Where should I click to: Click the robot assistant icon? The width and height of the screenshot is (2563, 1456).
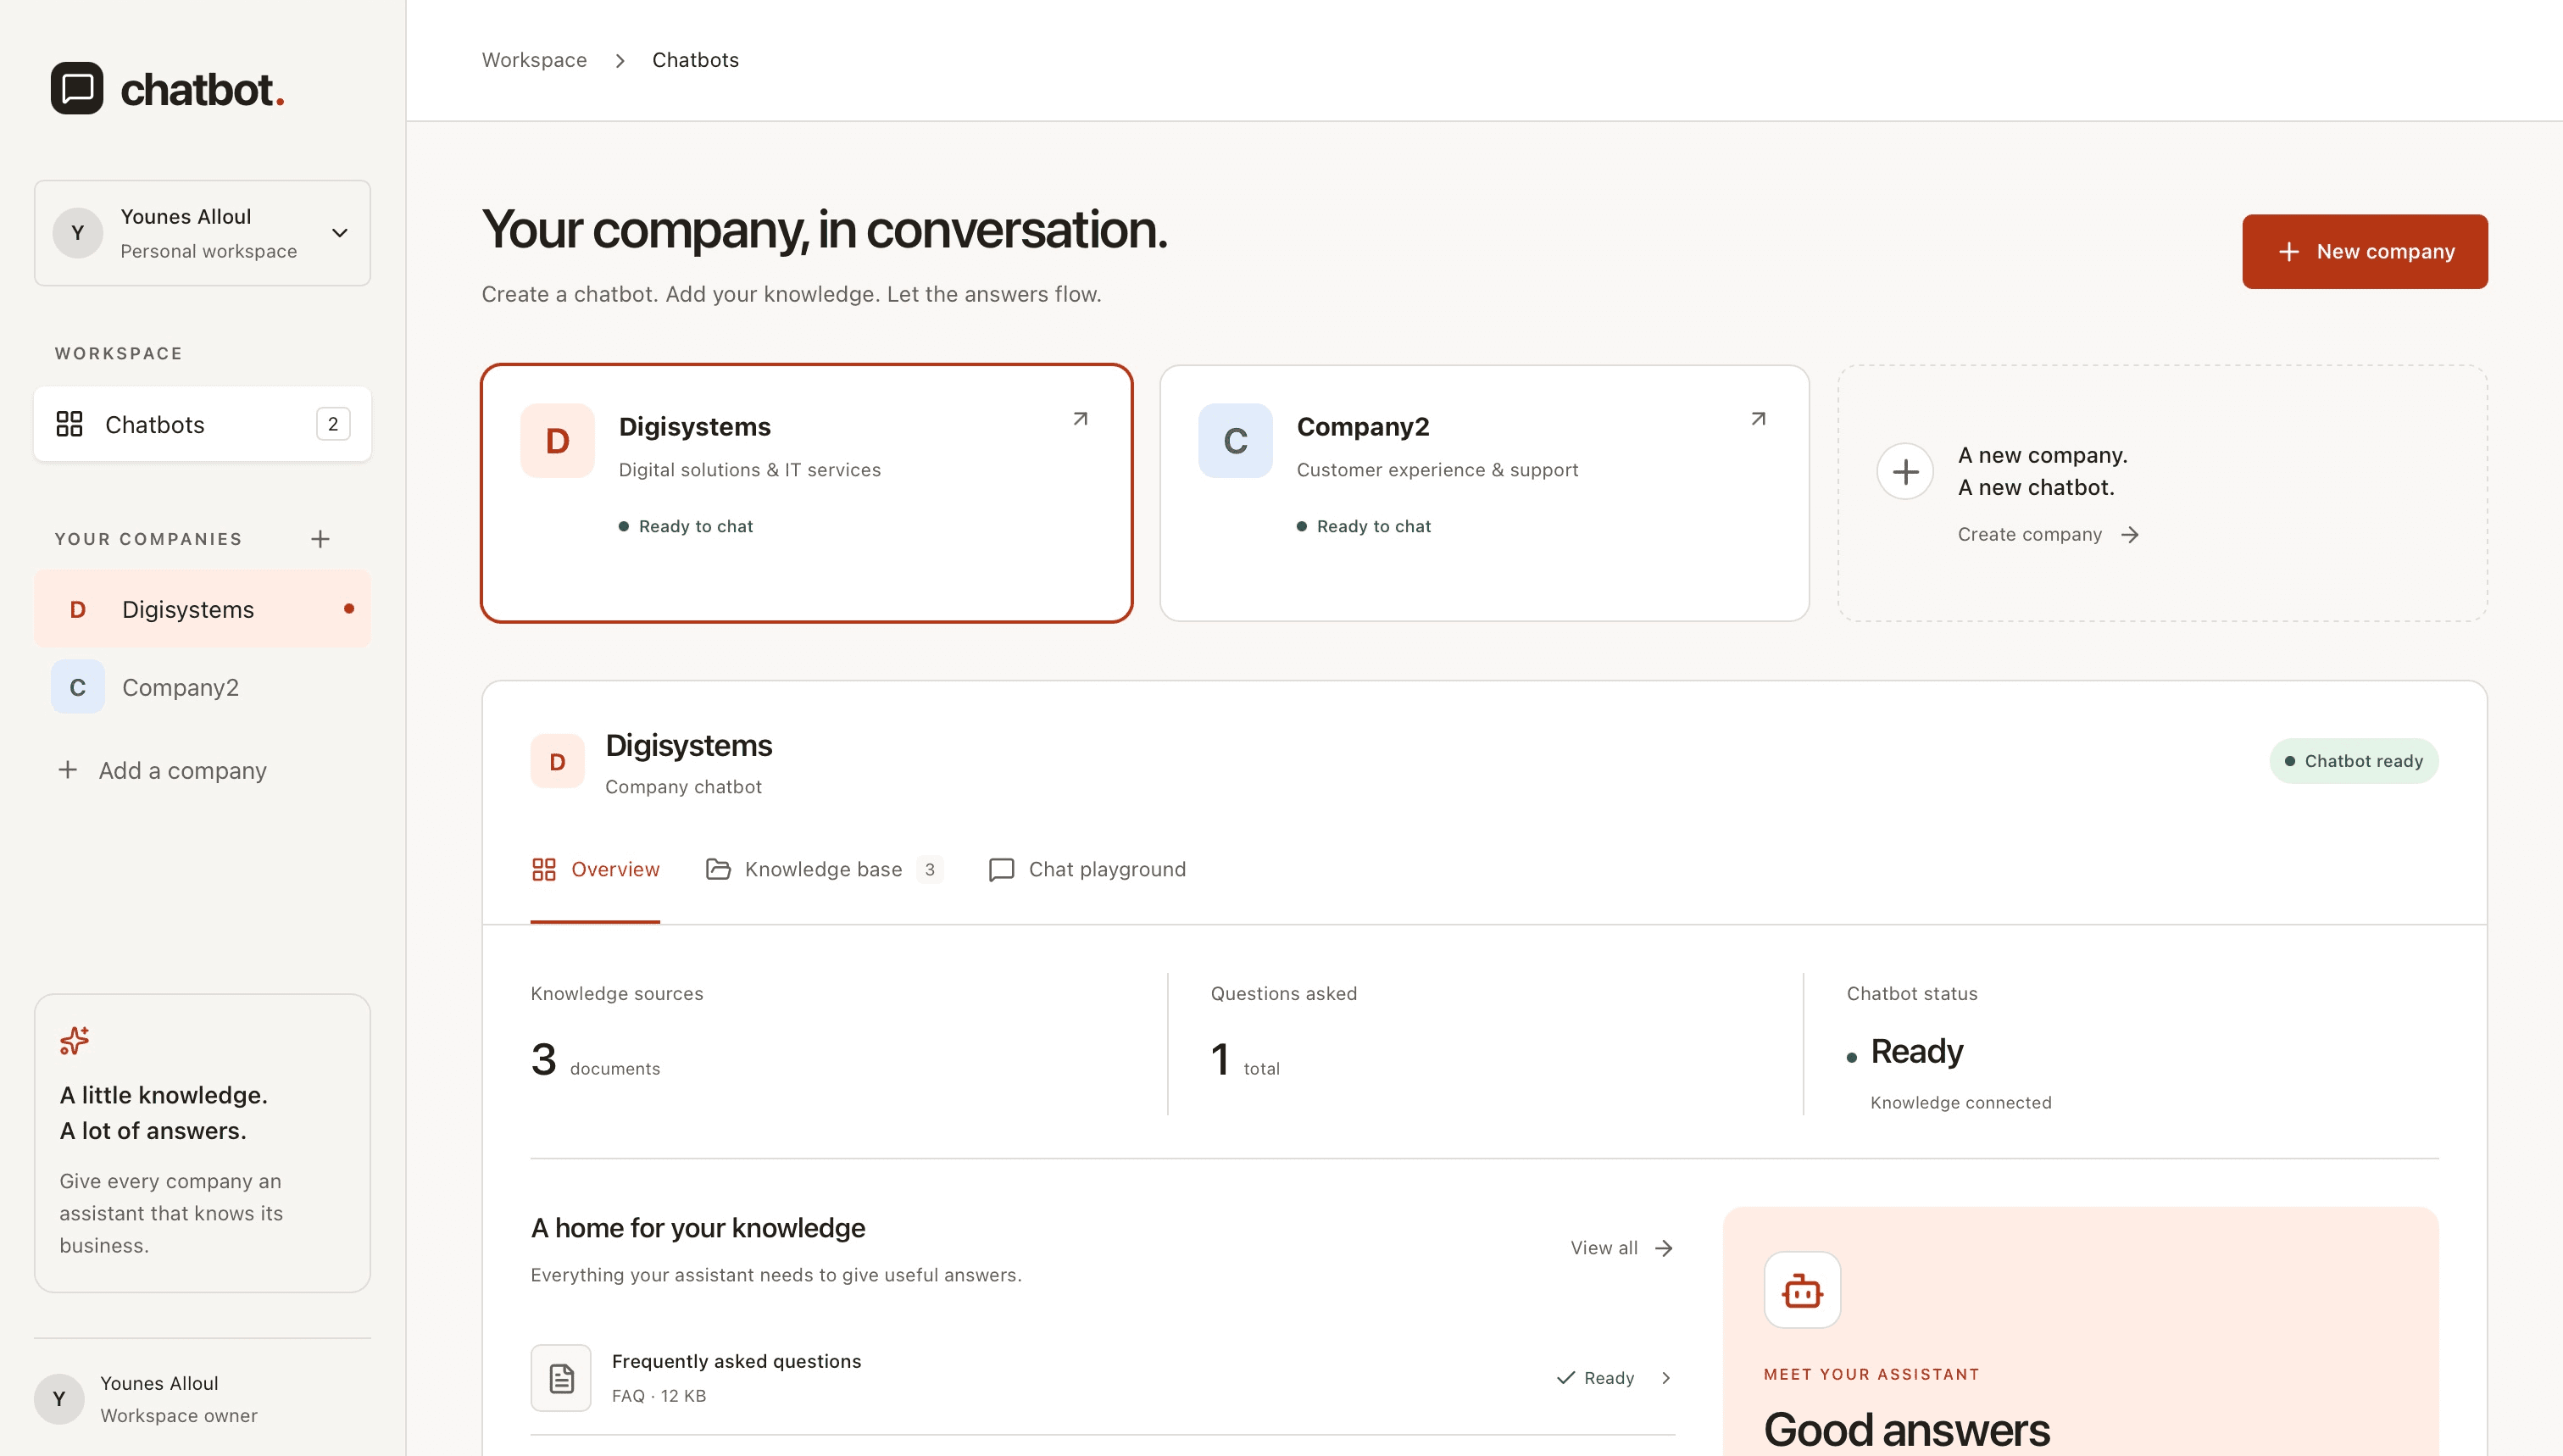pyautogui.click(x=1802, y=1290)
